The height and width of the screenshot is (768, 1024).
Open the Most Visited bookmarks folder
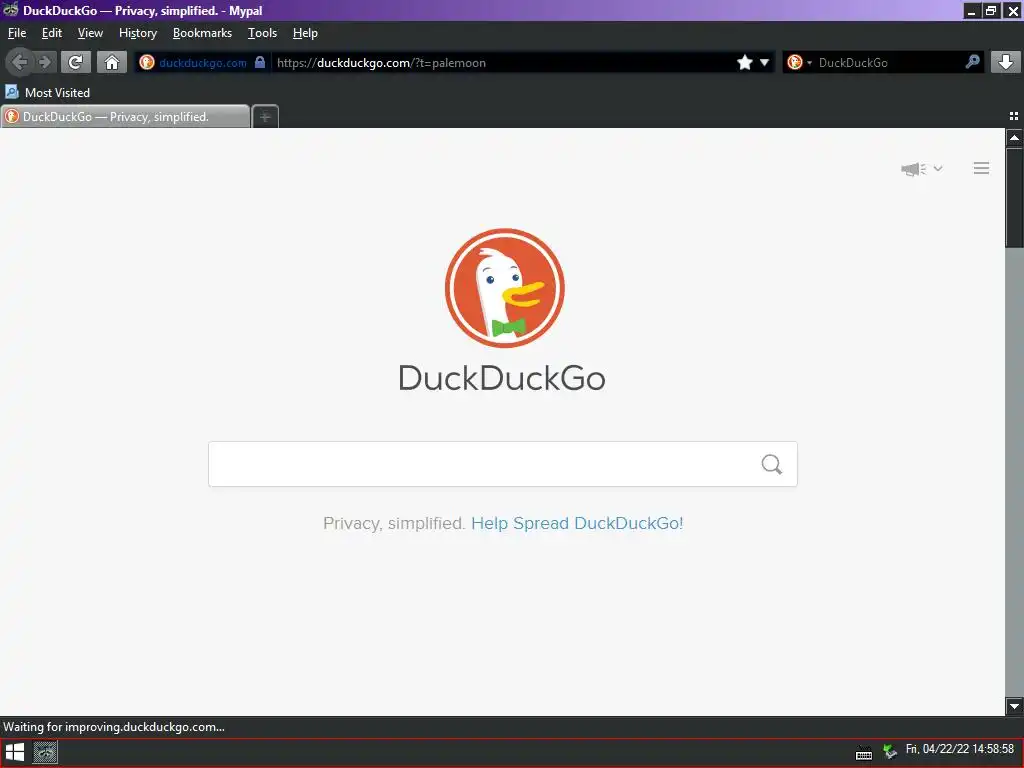click(x=47, y=93)
